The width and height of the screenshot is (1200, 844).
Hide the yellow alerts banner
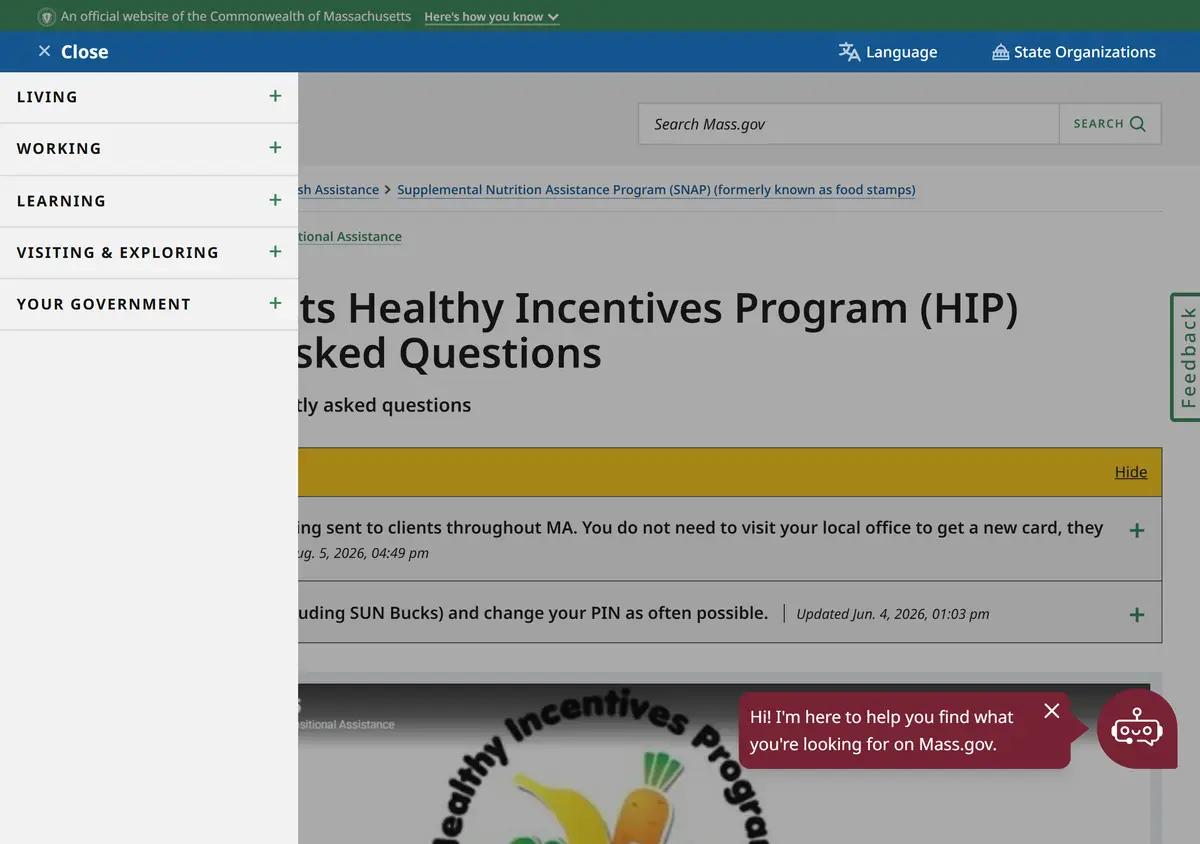click(1131, 472)
